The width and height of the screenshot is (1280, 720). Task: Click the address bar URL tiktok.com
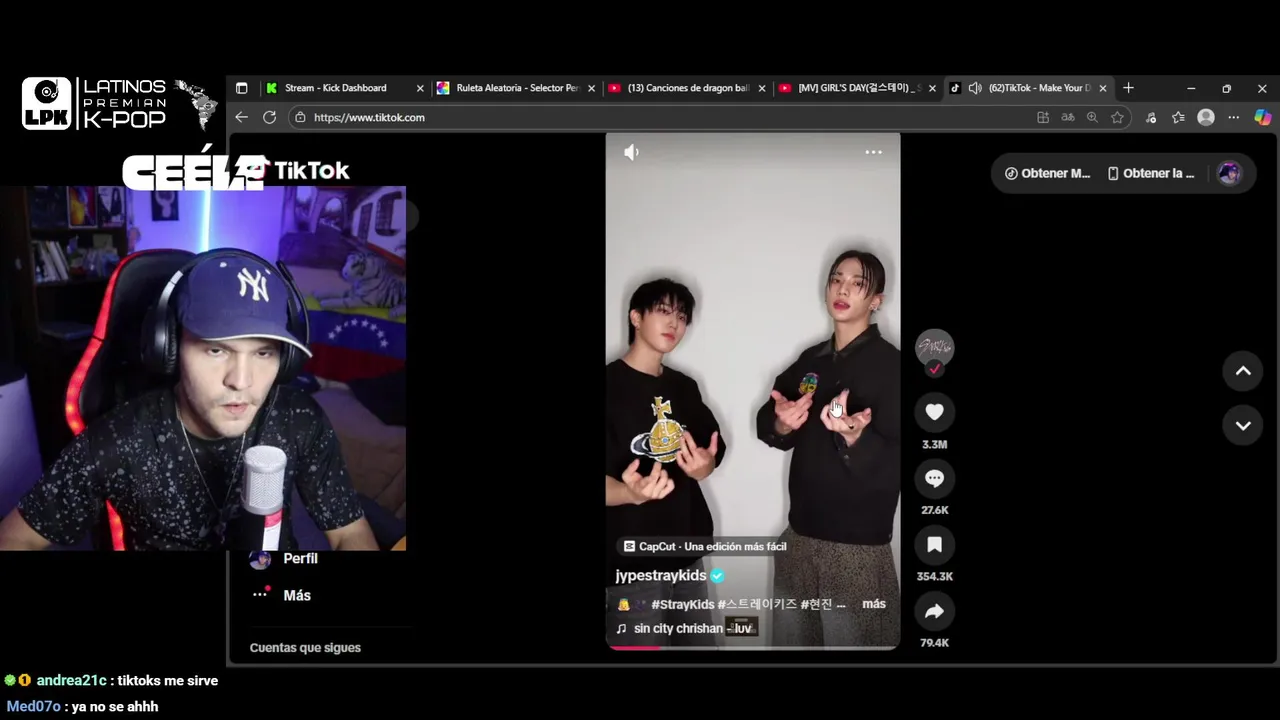pyautogui.click(x=369, y=117)
